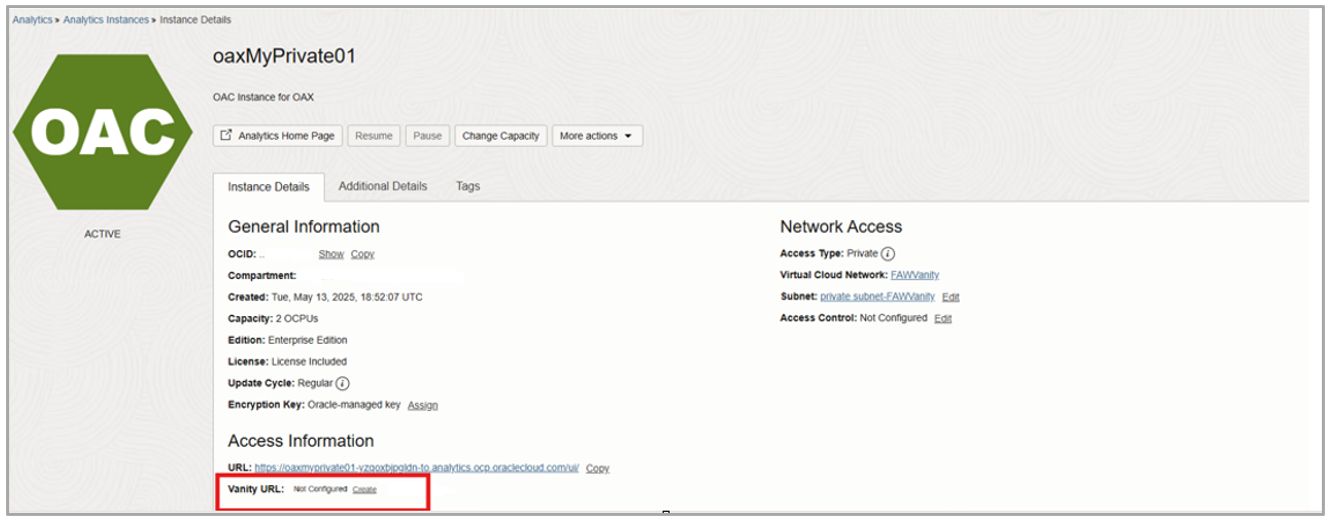
Task: Copy the OCID
Action: 362,254
